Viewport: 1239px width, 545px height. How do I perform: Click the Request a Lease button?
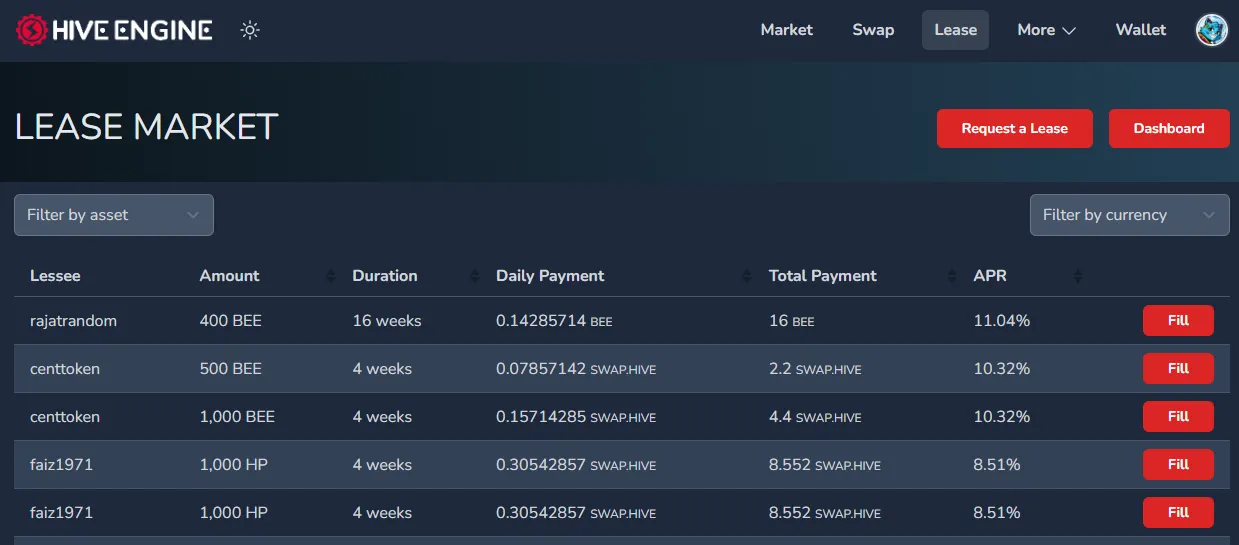(1015, 129)
